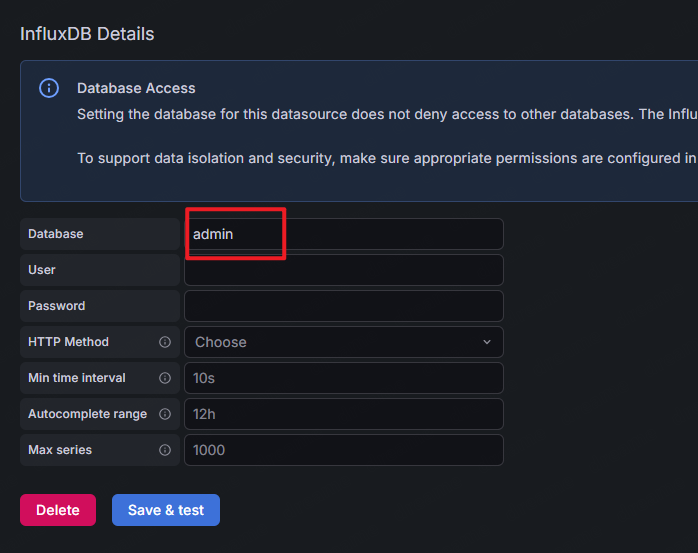Click the InfluxDB Details section heading
Image resolution: width=698 pixels, height=553 pixels.
coord(87,34)
